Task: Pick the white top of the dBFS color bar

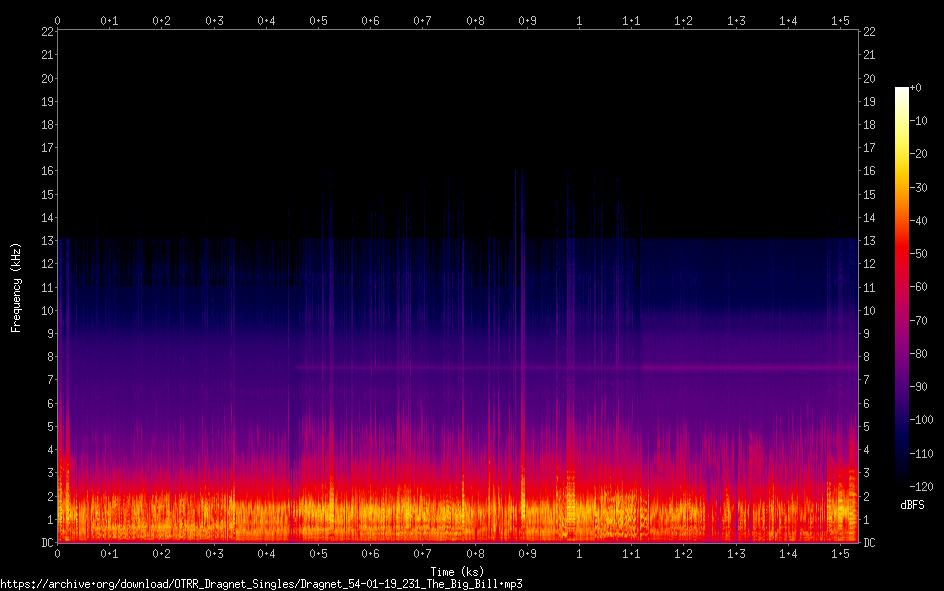Action: click(902, 90)
